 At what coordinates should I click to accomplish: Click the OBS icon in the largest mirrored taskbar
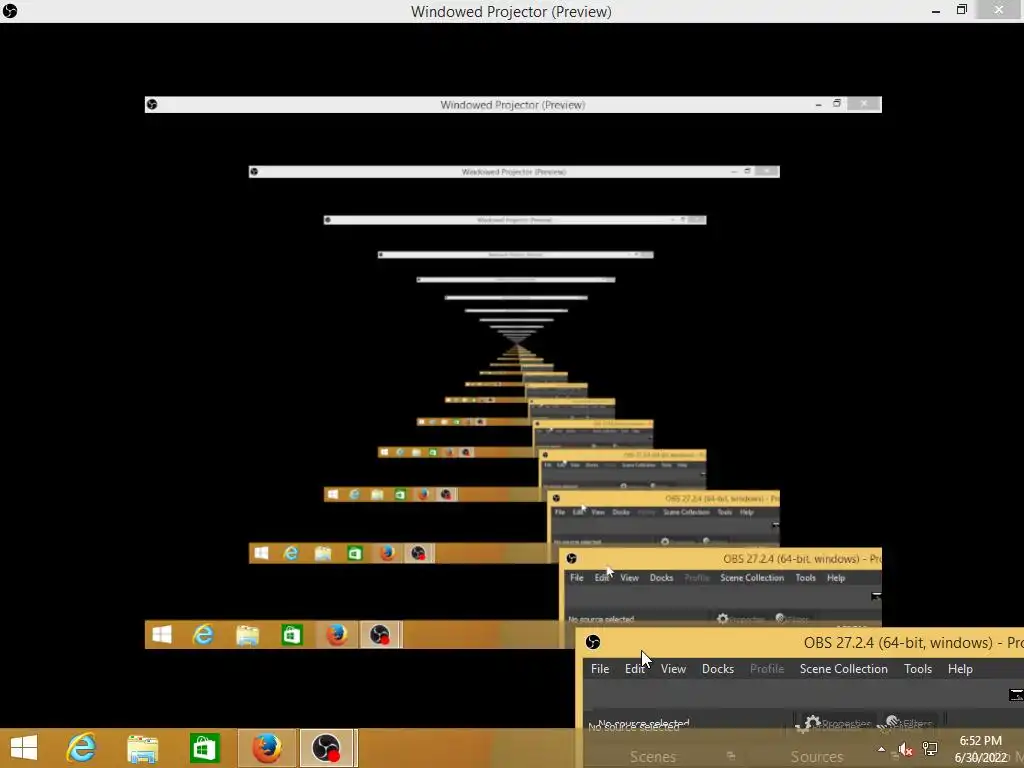pos(380,634)
